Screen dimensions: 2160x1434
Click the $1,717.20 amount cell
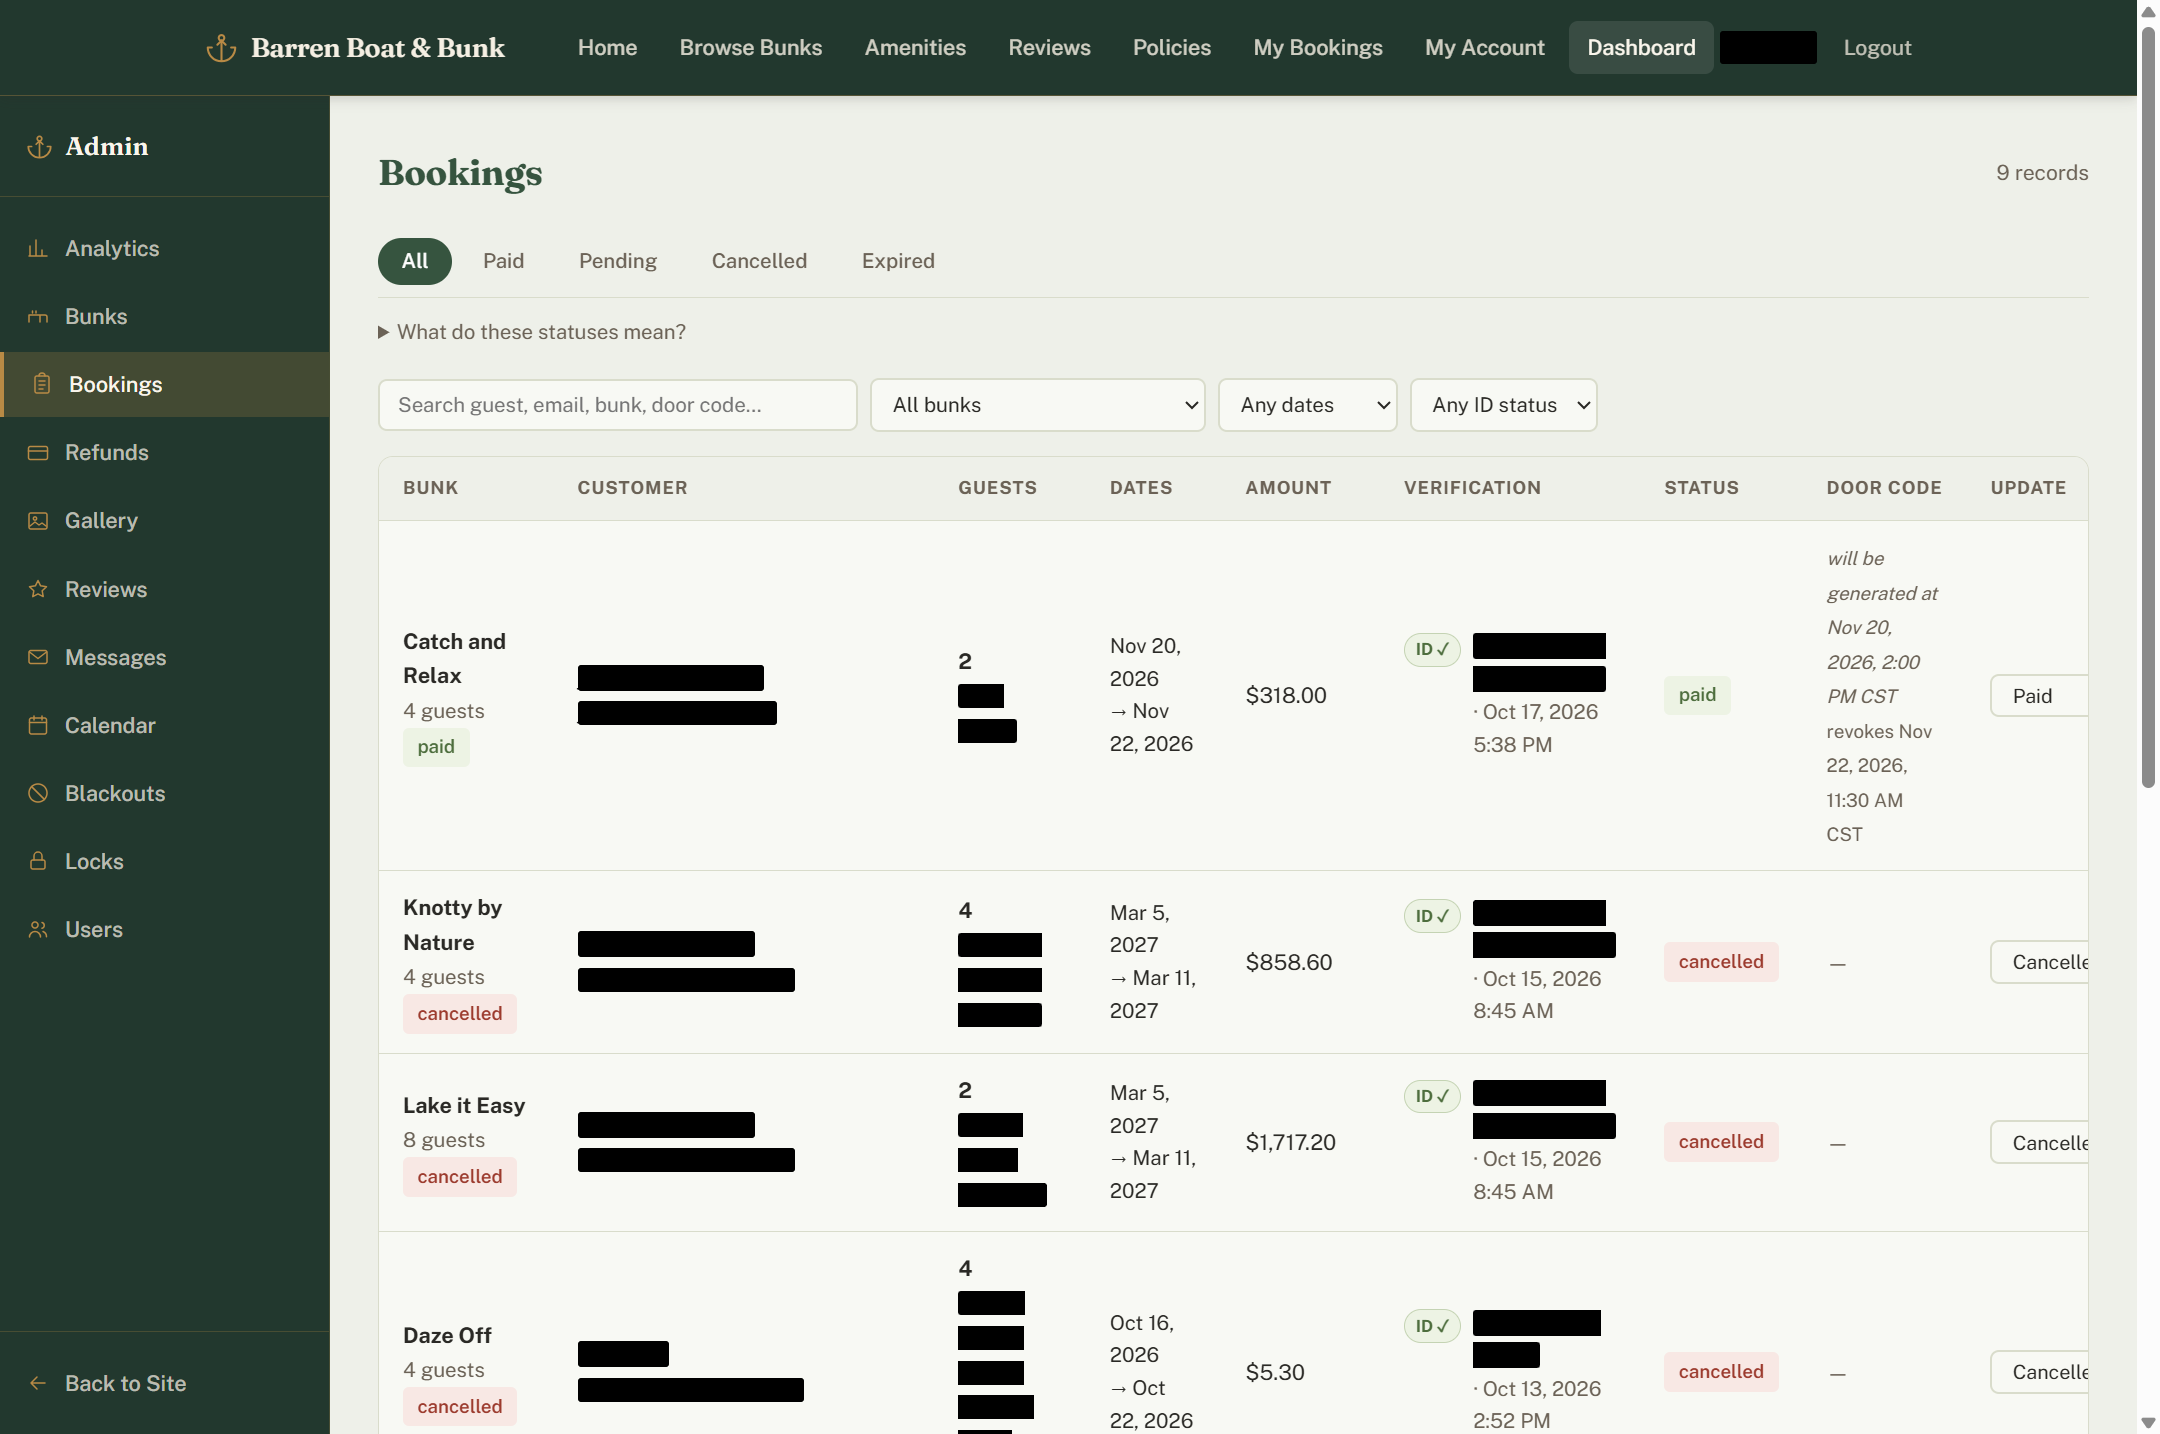[1290, 1142]
